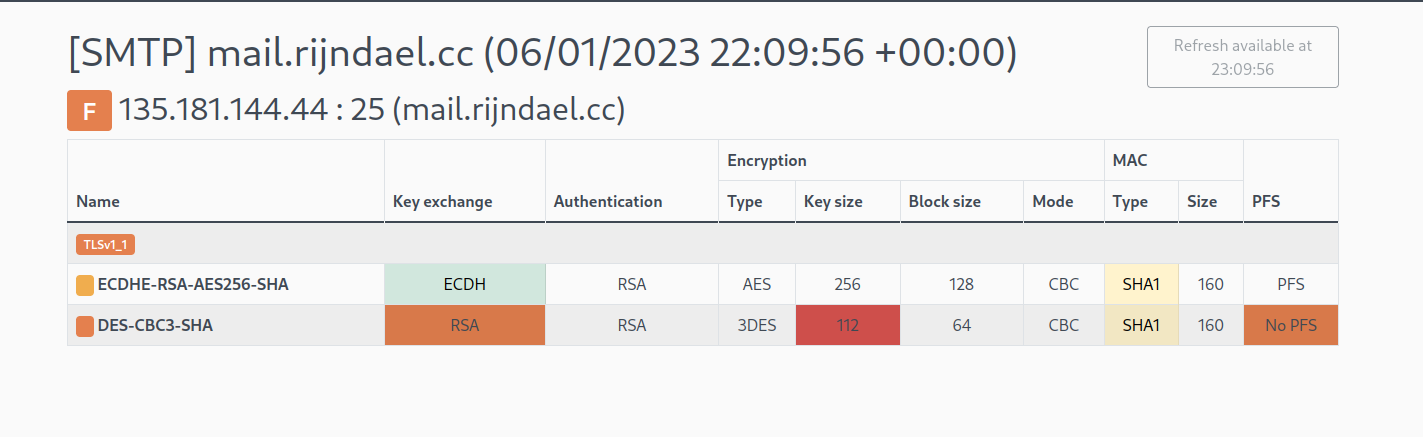Click the SMTP mail.rijndael.cc page title
Viewport: 1423px width, 437px height.
point(541,54)
